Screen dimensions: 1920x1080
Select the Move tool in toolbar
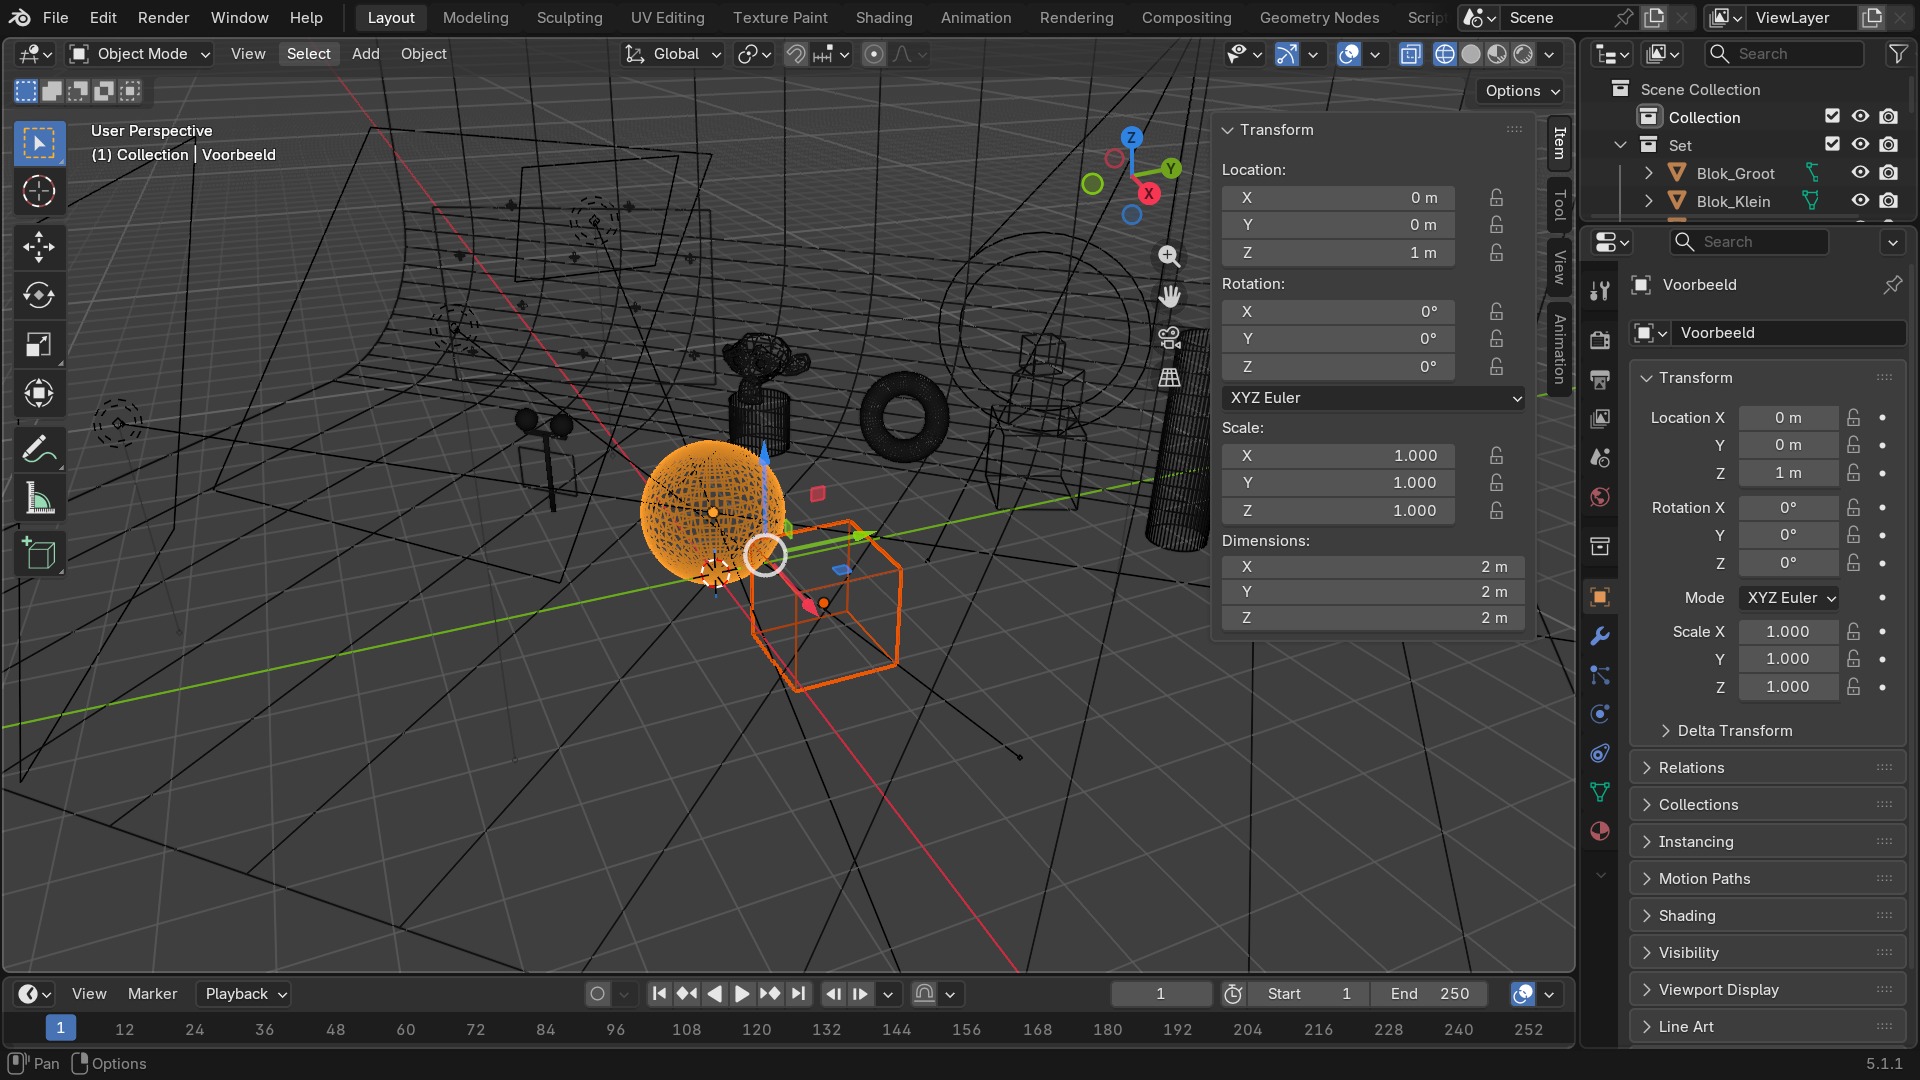click(39, 246)
